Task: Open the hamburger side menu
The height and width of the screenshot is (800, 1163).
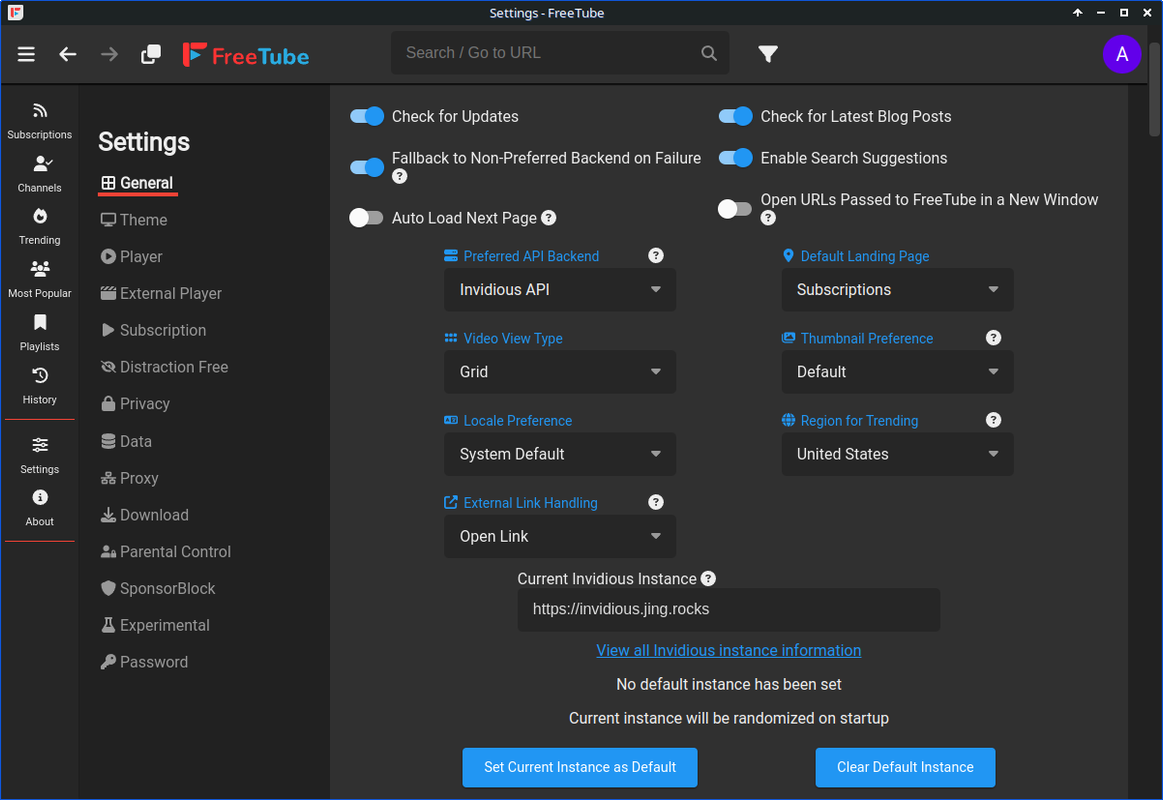Action: tap(26, 54)
